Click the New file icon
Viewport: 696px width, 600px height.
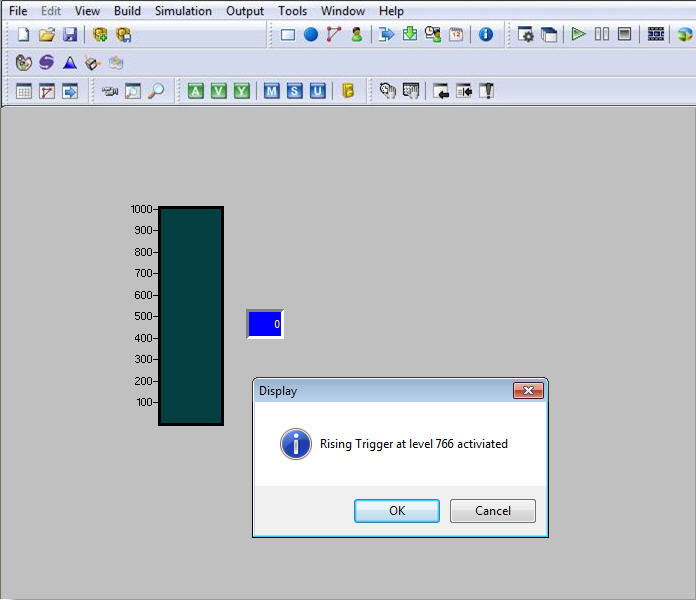click(x=24, y=35)
